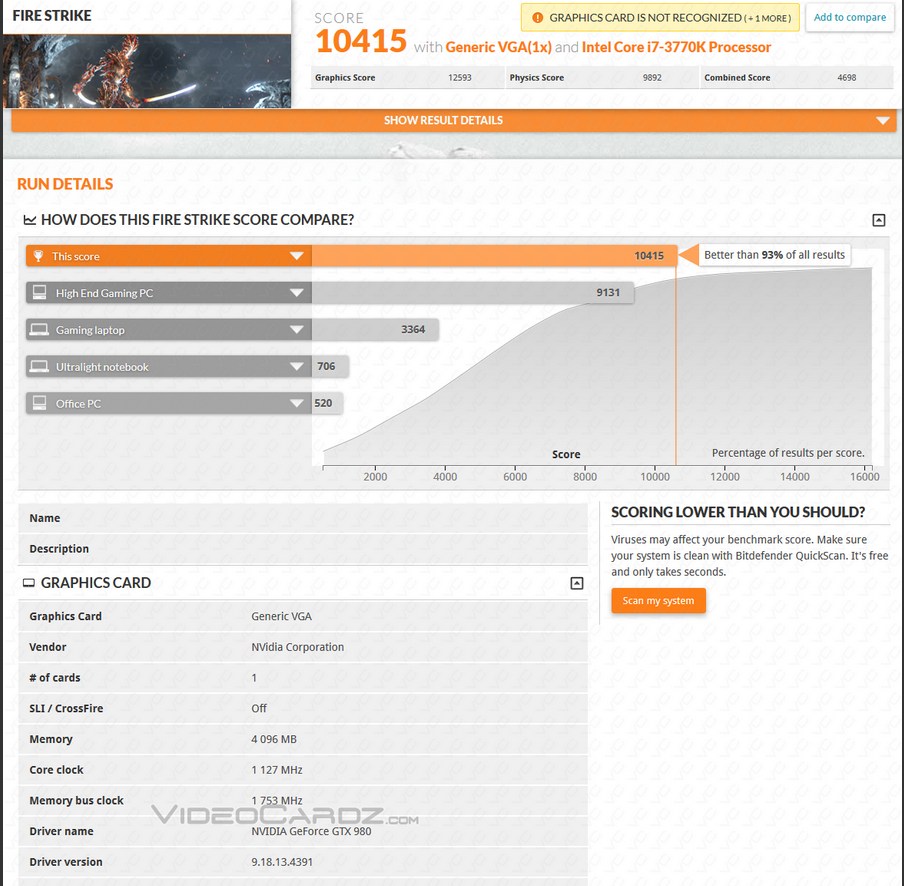
Task: Click the 10415 value in orange bar
Action: coord(649,255)
